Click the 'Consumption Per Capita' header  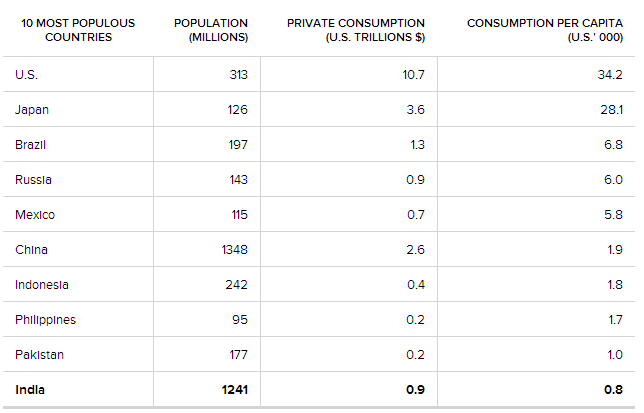(x=545, y=30)
